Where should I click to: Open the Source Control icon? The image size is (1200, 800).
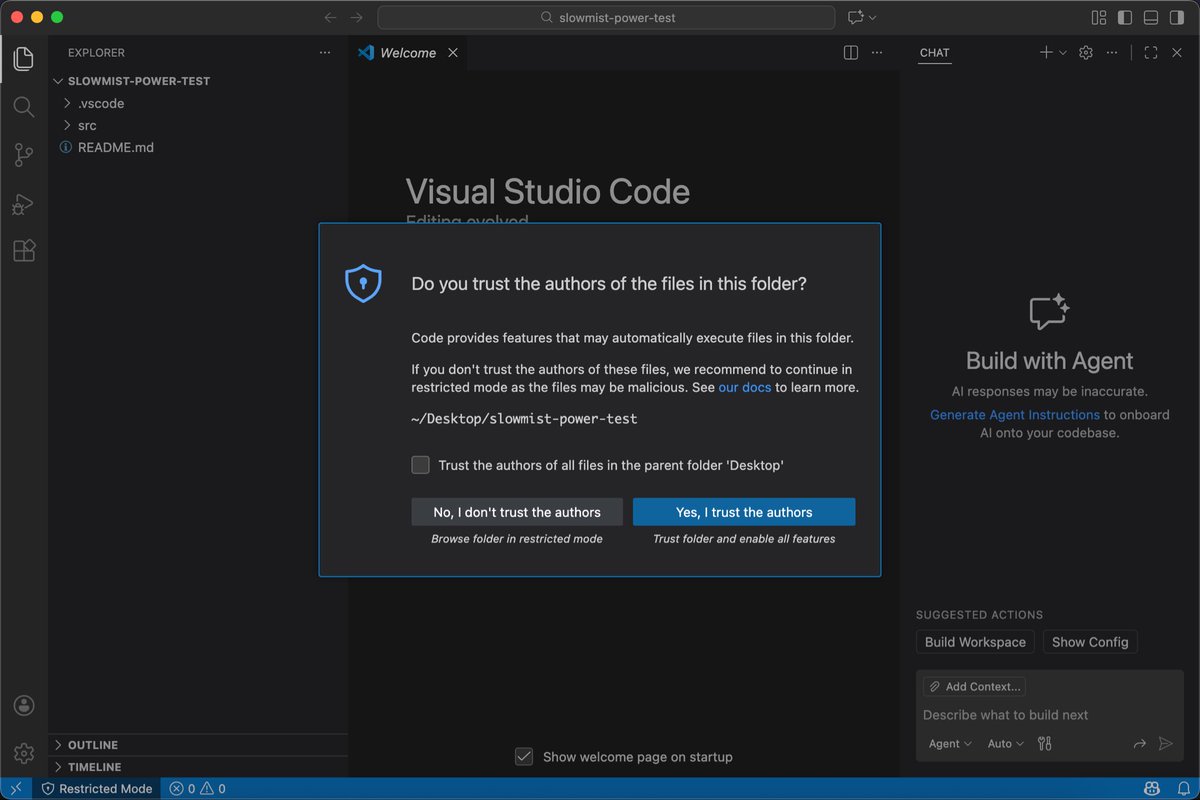click(x=23, y=155)
